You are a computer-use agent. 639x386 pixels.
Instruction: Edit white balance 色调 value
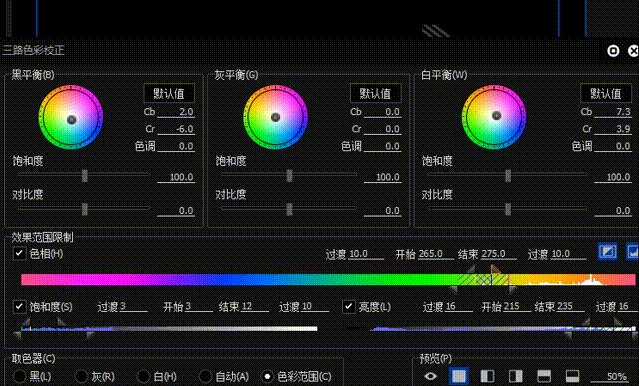click(x=613, y=146)
